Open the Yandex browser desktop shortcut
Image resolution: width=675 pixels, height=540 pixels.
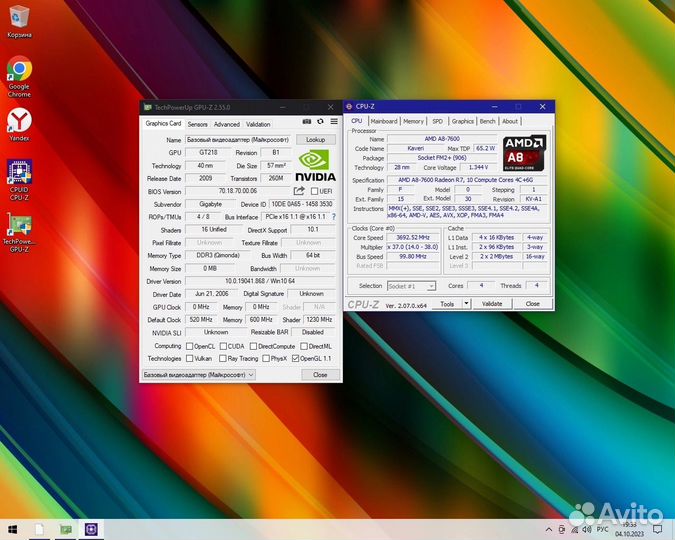pos(19,124)
